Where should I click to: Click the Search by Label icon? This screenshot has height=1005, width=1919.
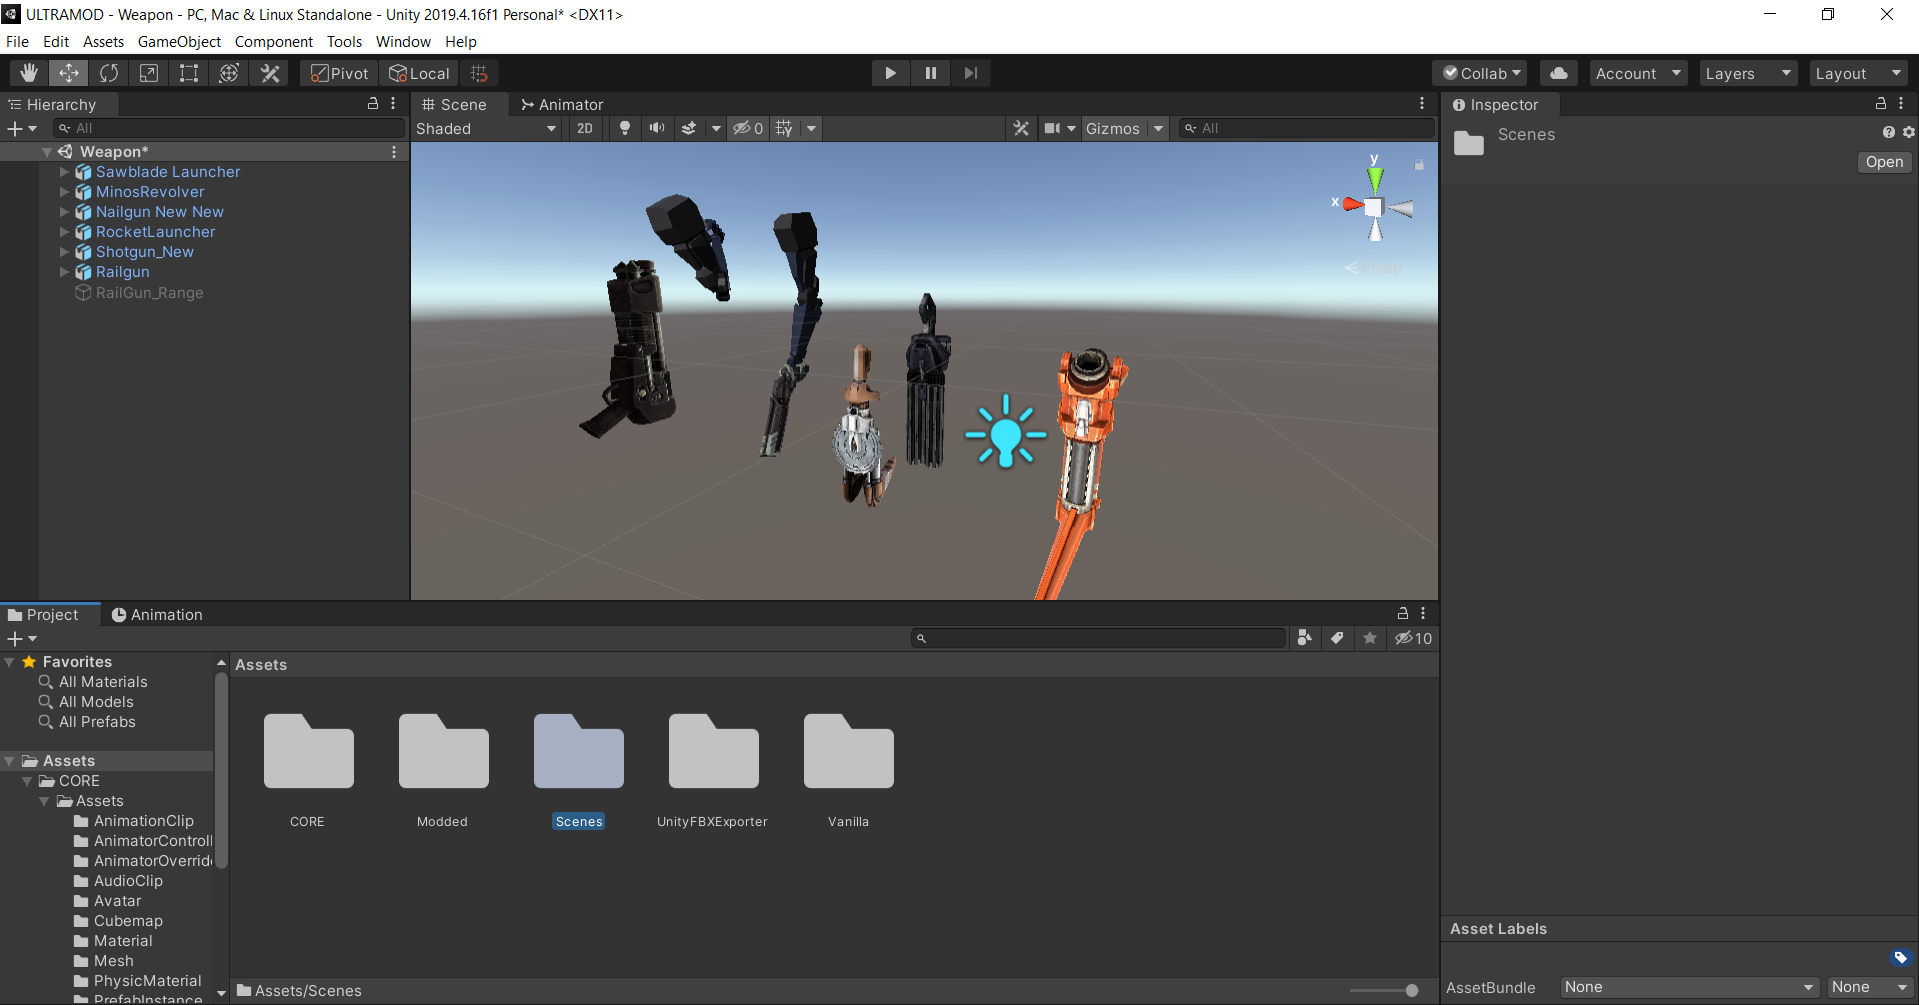[x=1337, y=638]
